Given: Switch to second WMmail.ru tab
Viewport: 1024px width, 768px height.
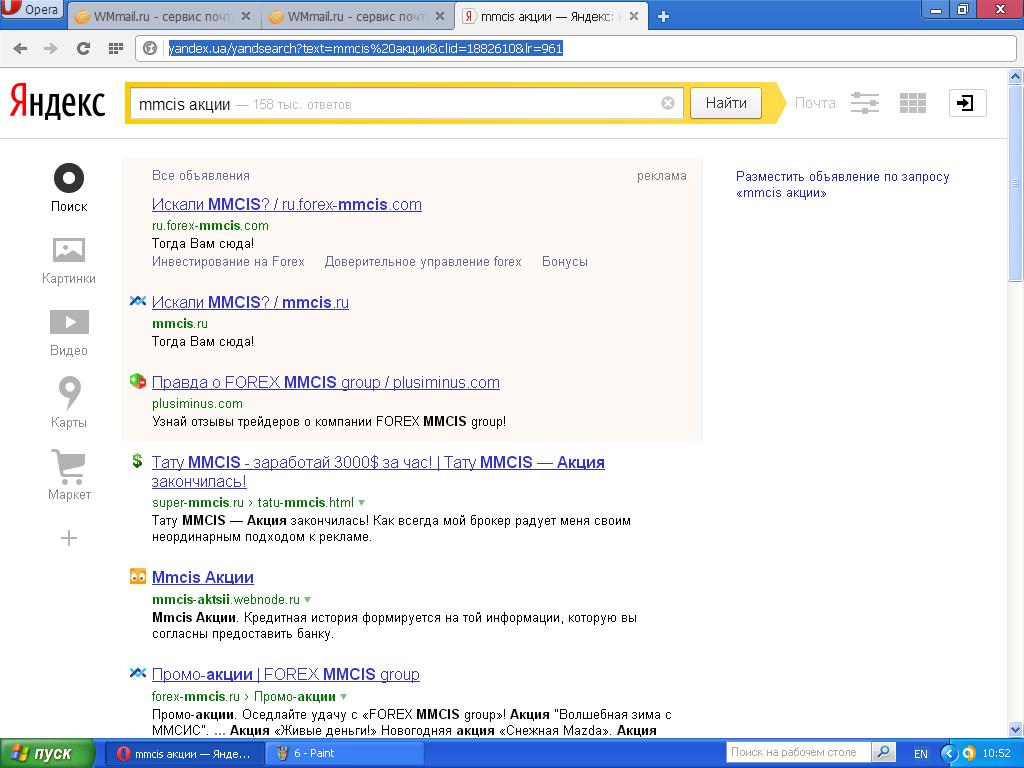Looking at the screenshot, I should 357,16.
